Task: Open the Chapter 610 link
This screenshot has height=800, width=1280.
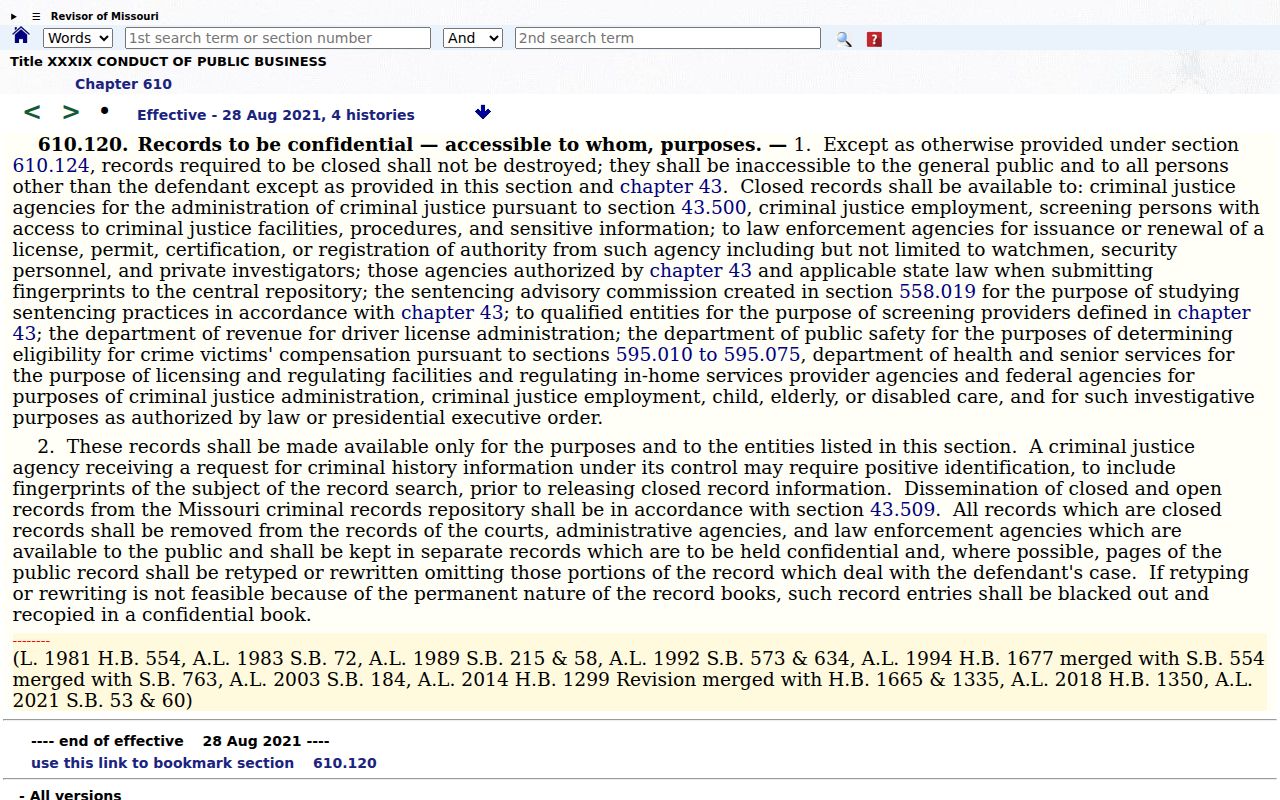Action: pyautogui.click(x=123, y=84)
